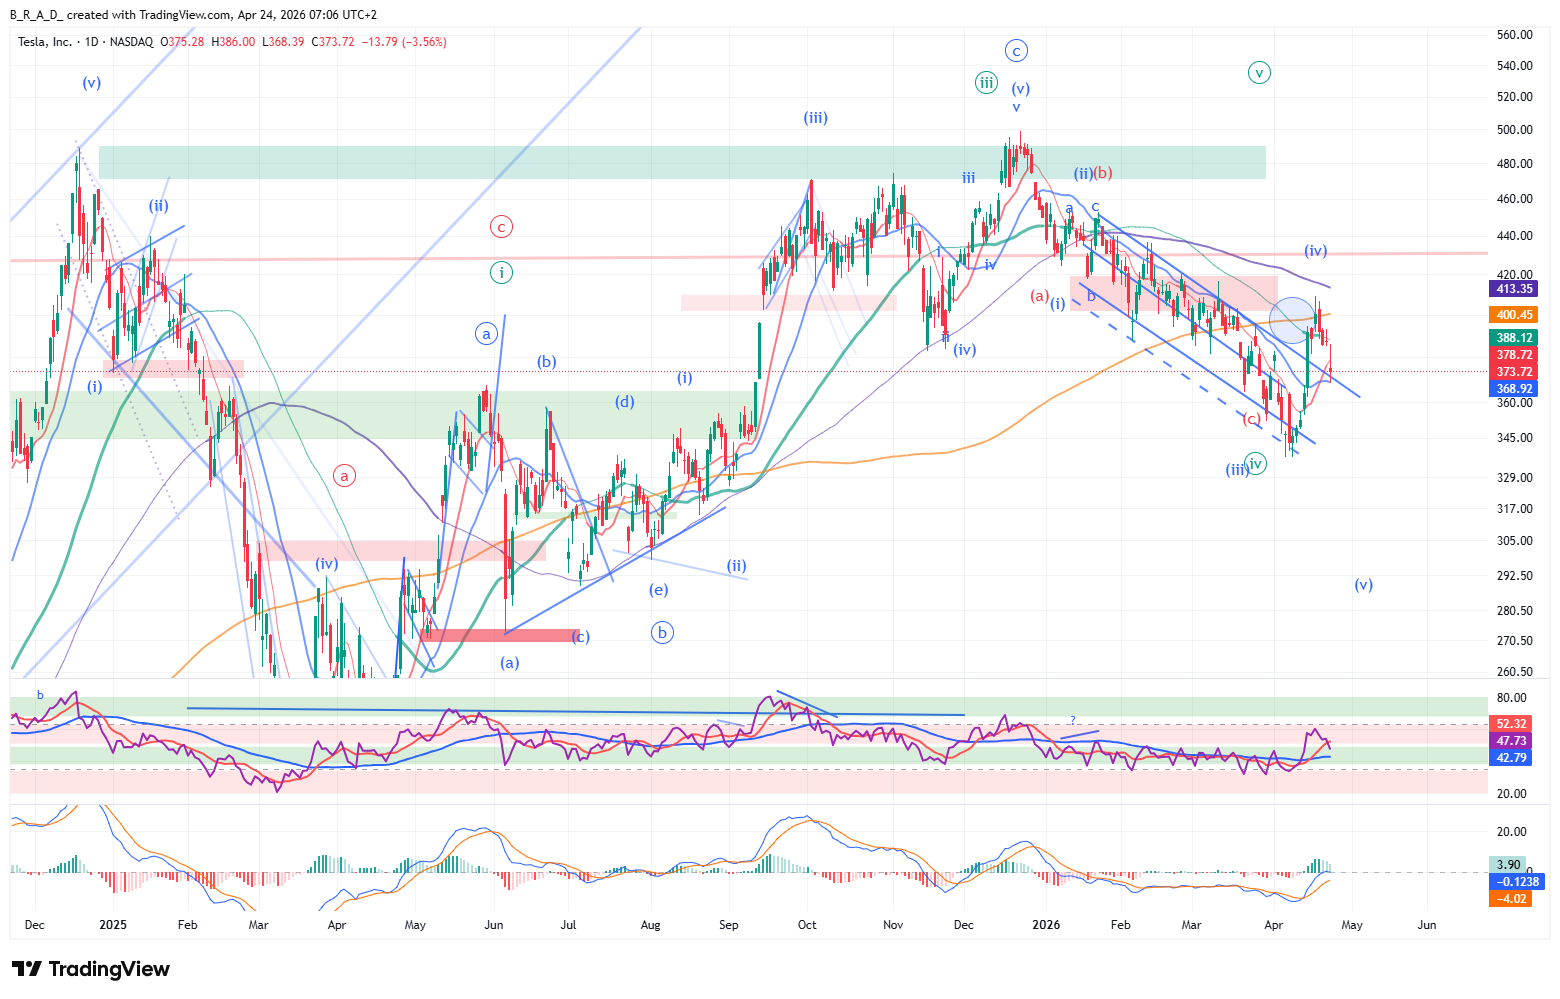Select the blue 368.92 price axis label
The image size is (1560, 999).
click(1514, 389)
